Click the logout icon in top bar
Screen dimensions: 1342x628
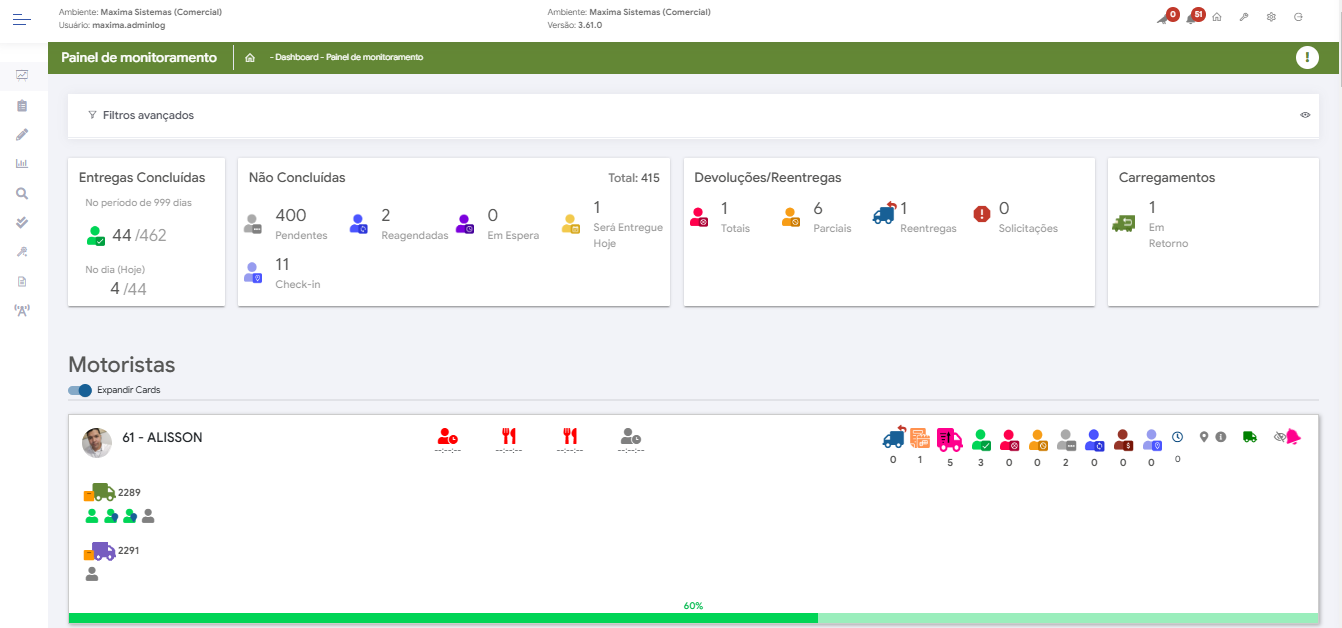(1298, 18)
